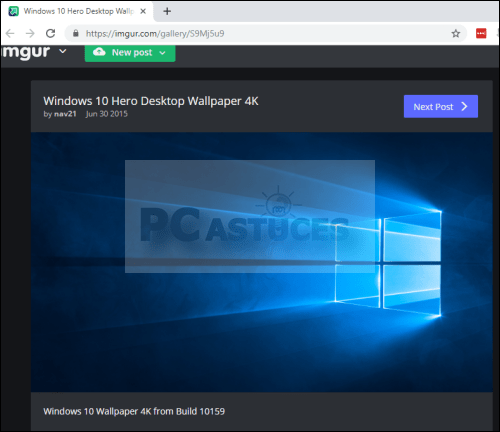Expand the New post dropdown arrow
Image resolution: width=500 pixels, height=432 pixels.
pos(163,53)
